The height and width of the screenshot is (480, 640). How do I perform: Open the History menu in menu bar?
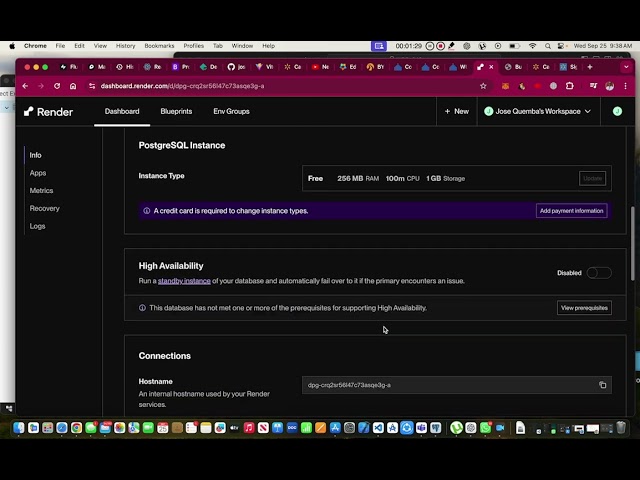coord(125,46)
